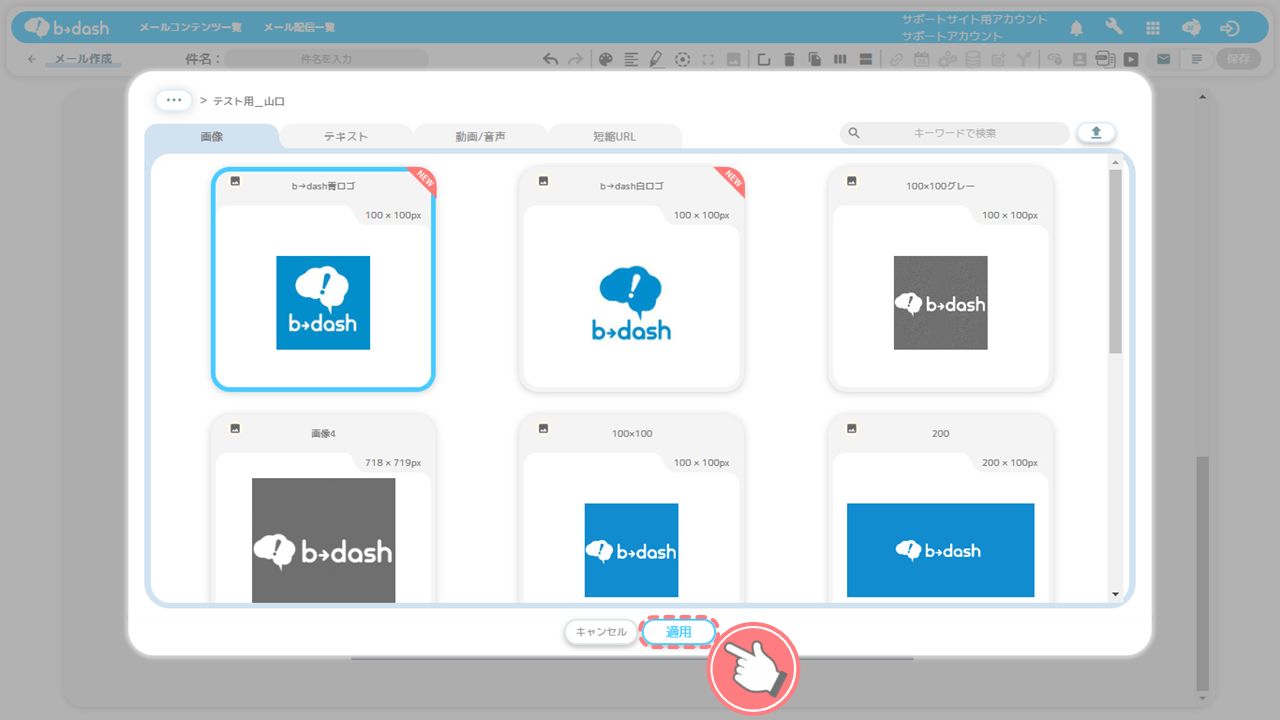Open the color palette toolbar icon
1280x720 pixels.
pos(605,59)
